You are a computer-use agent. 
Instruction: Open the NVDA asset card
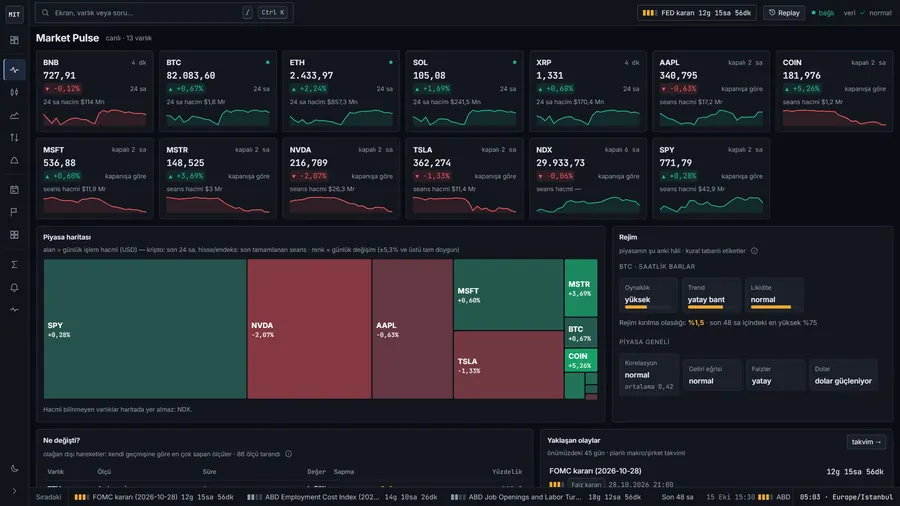(x=341, y=178)
